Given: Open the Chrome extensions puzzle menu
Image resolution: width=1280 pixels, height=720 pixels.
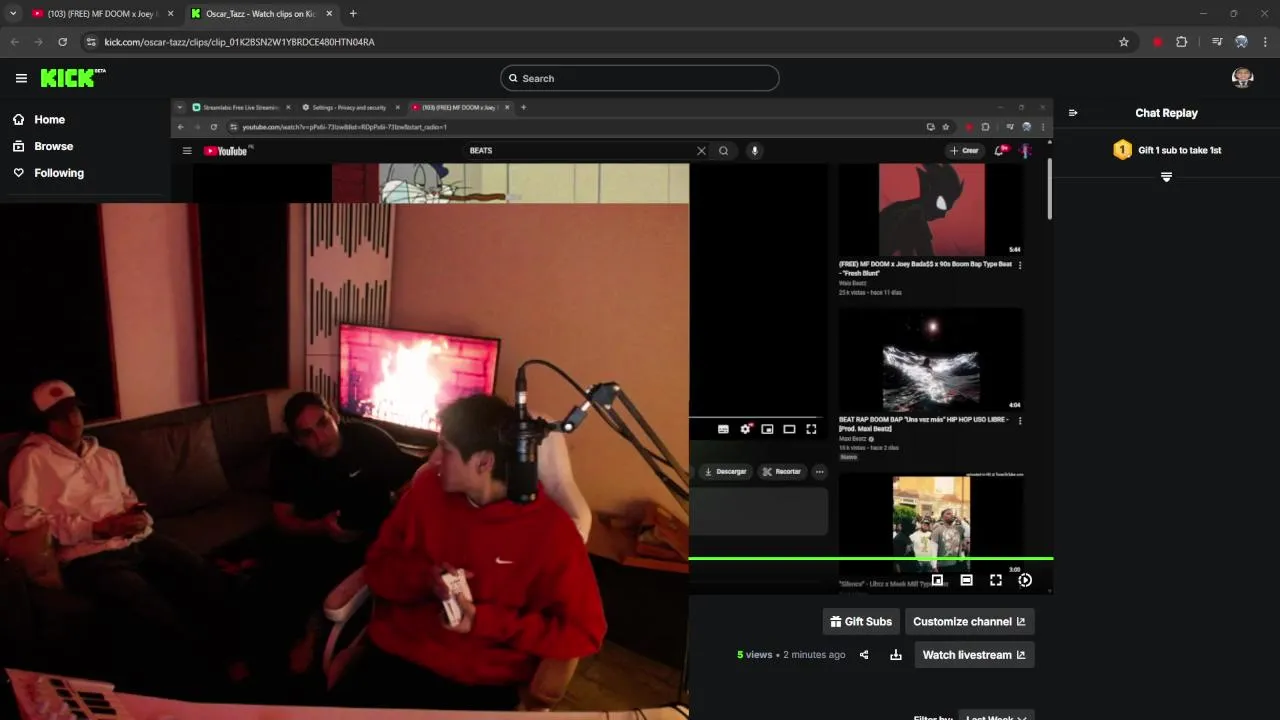Looking at the screenshot, I should tap(1182, 42).
